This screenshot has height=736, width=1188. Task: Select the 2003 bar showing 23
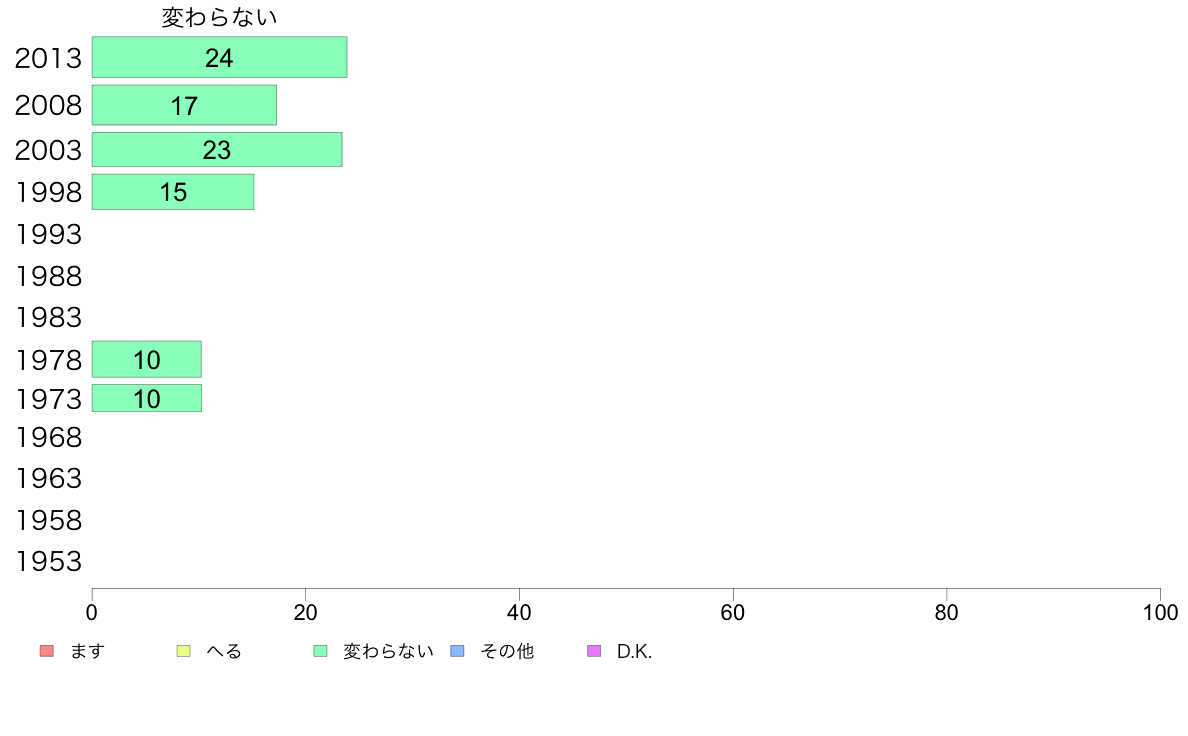point(217,149)
